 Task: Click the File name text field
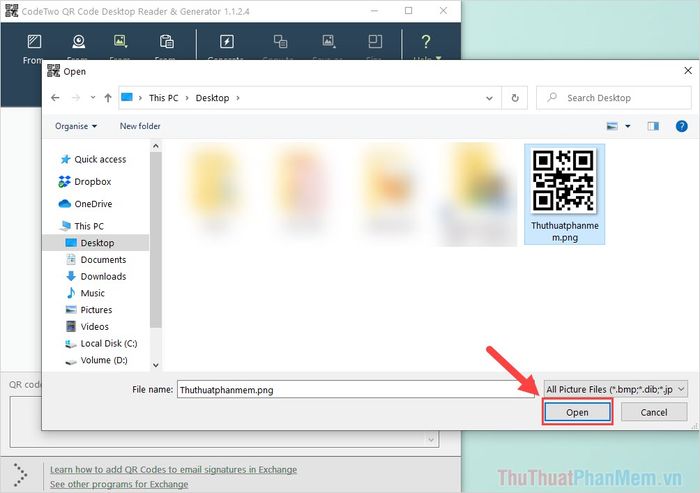point(356,389)
